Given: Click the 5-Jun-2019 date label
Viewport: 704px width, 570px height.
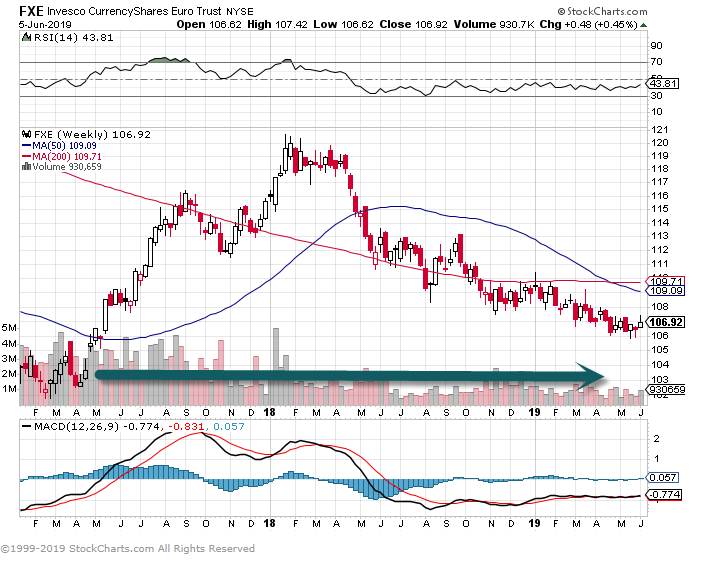Looking at the screenshot, I should (x=45, y=24).
